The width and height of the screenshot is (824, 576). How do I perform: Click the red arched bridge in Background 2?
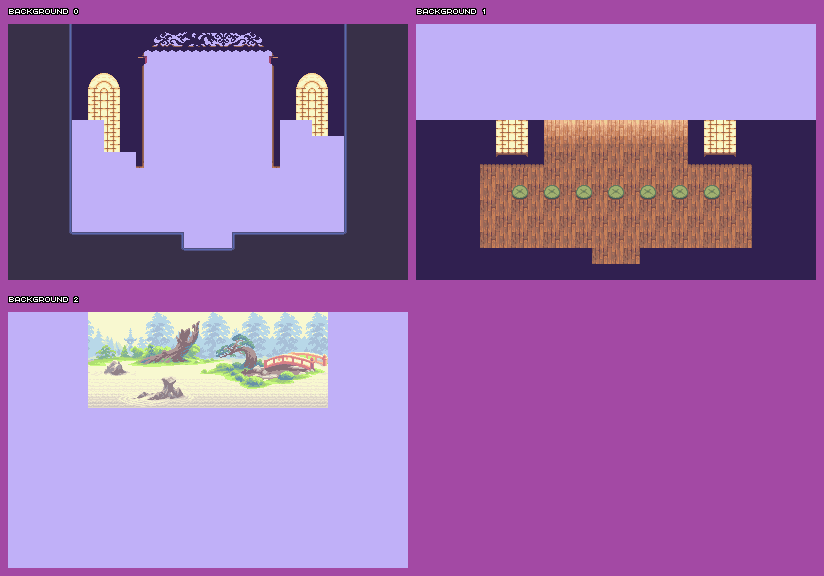pyautogui.click(x=295, y=361)
